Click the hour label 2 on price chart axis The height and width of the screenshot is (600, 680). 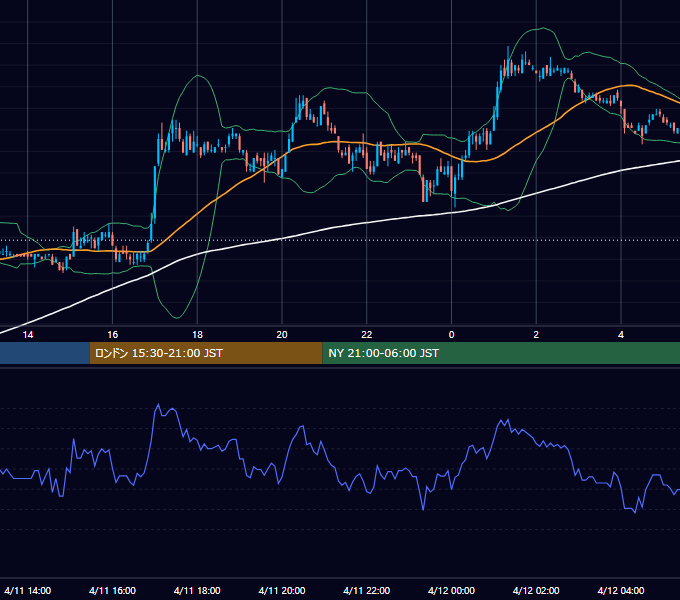point(536,335)
